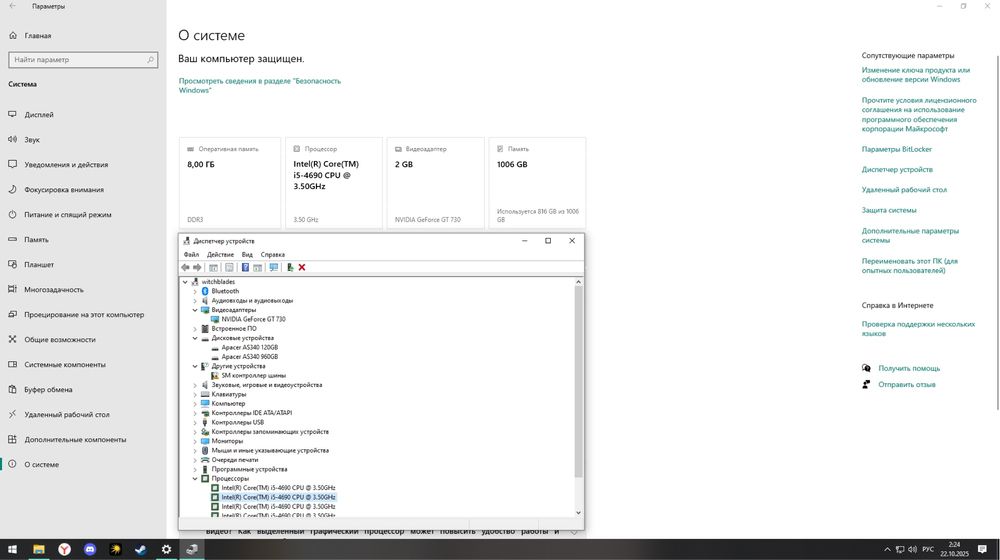Open Фокусировка внимания settings
The width and height of the screenshot is (1000, 560).
(64, 189)
